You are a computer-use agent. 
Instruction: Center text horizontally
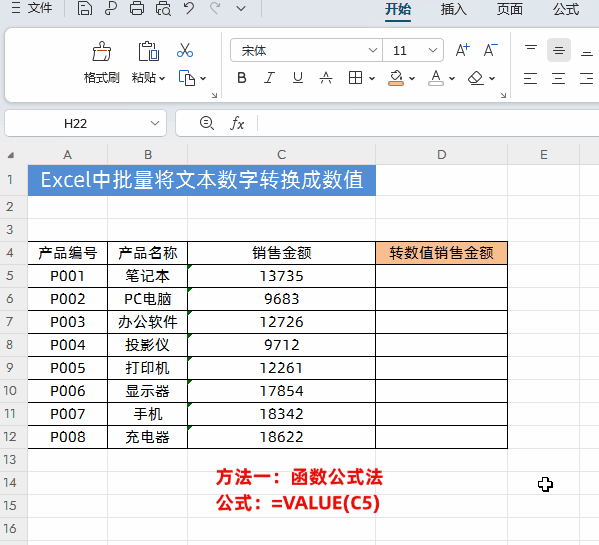point(559,78)
